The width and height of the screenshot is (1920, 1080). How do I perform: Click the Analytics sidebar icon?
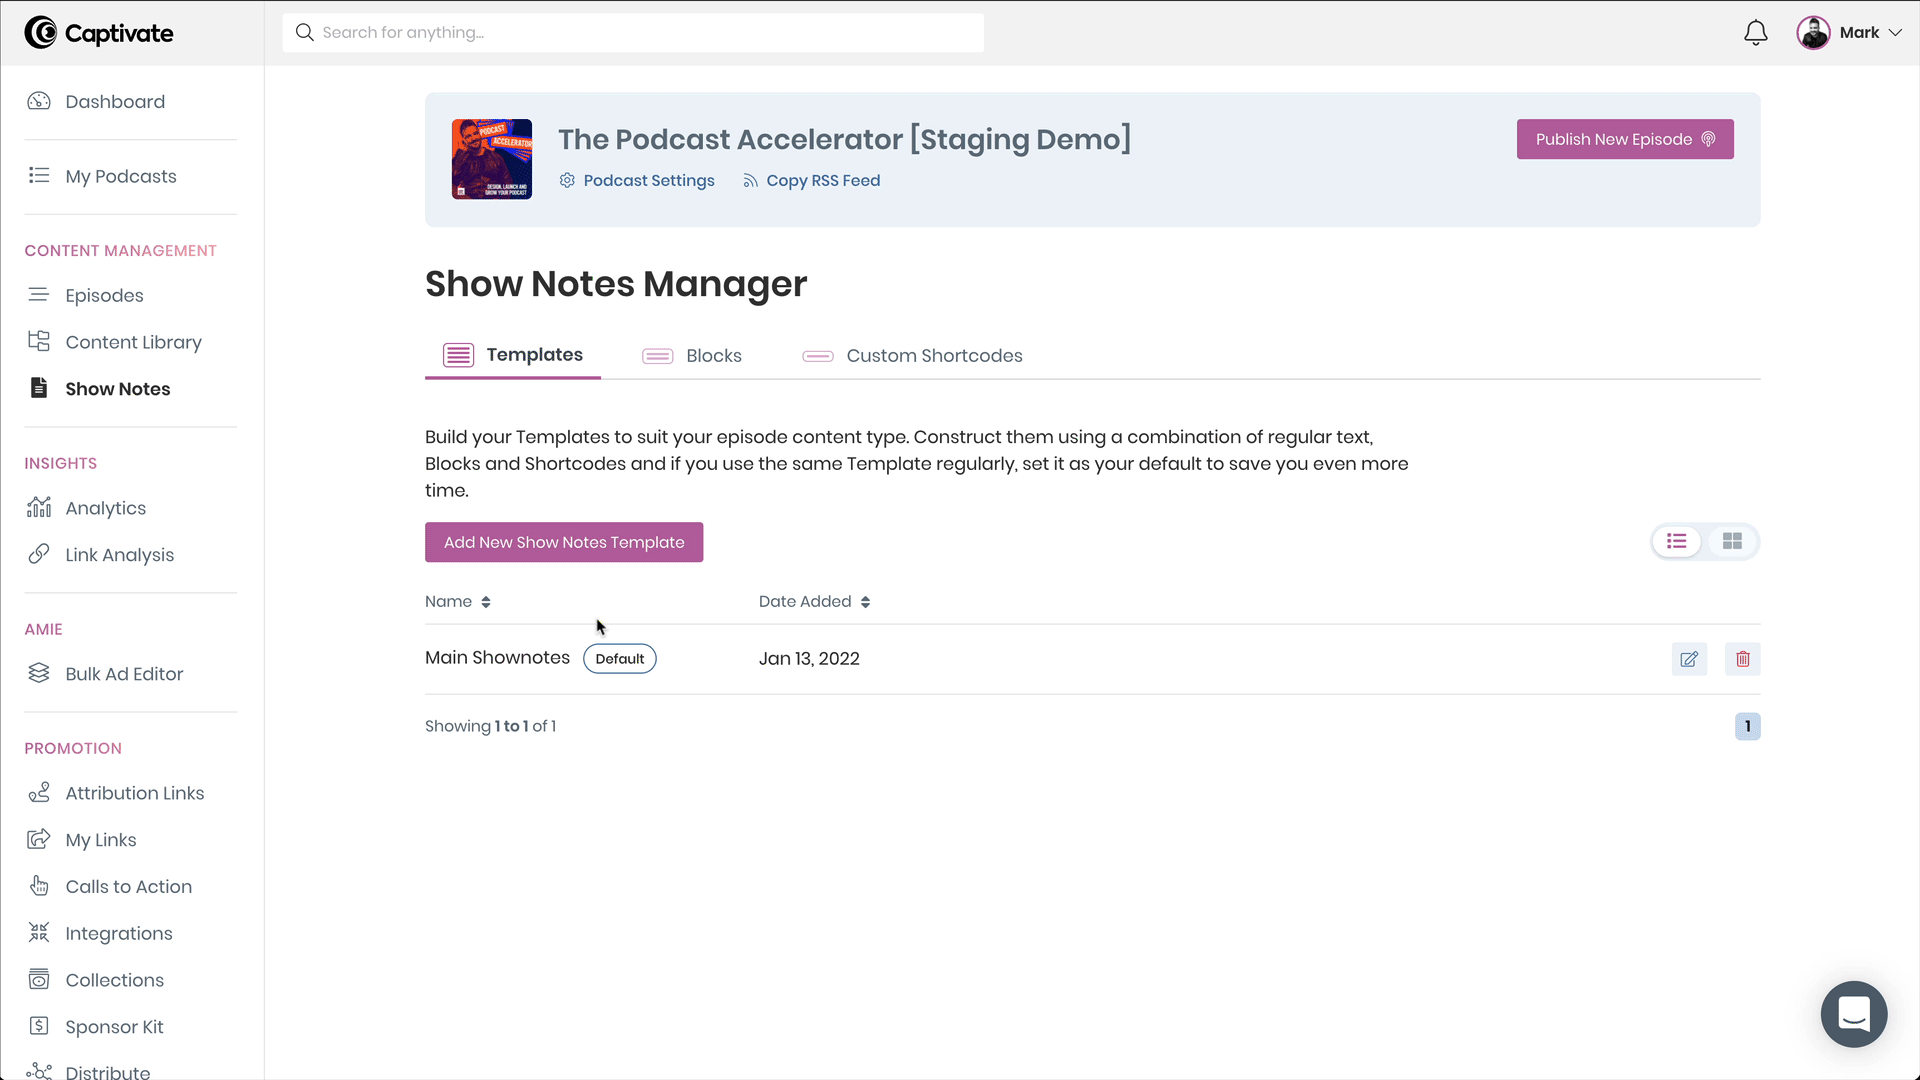coord(37,508)
